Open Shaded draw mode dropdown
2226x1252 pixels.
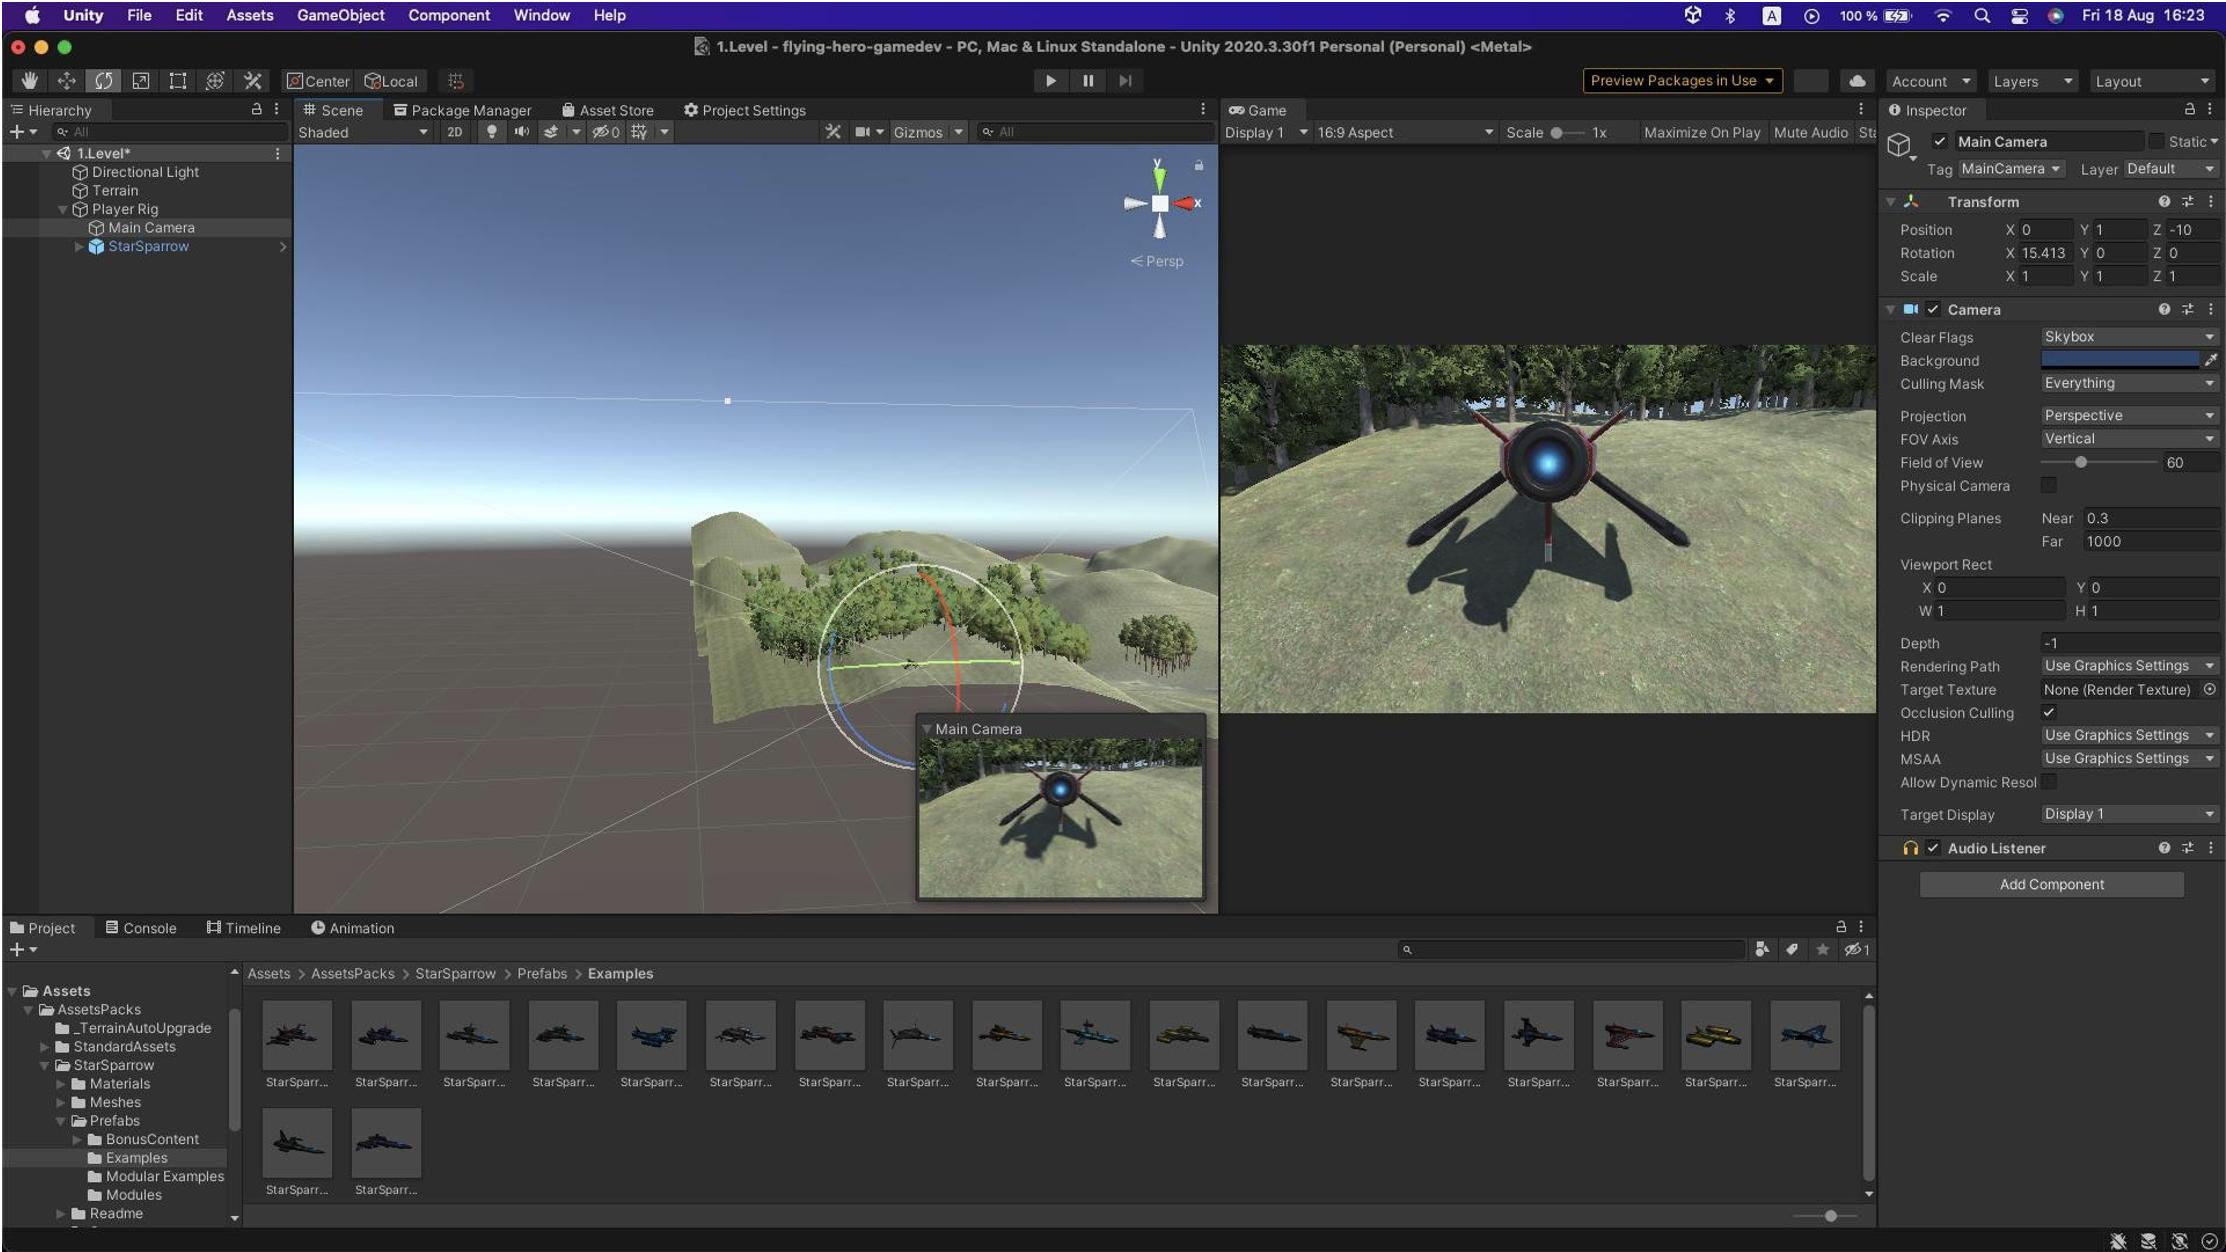(x=363, y=132)
